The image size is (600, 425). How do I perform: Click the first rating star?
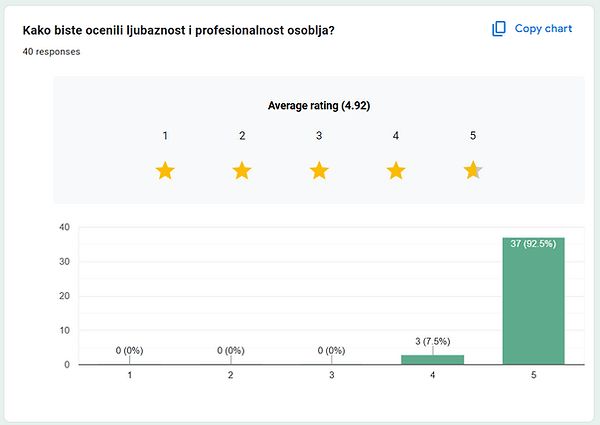pos(165,171)
